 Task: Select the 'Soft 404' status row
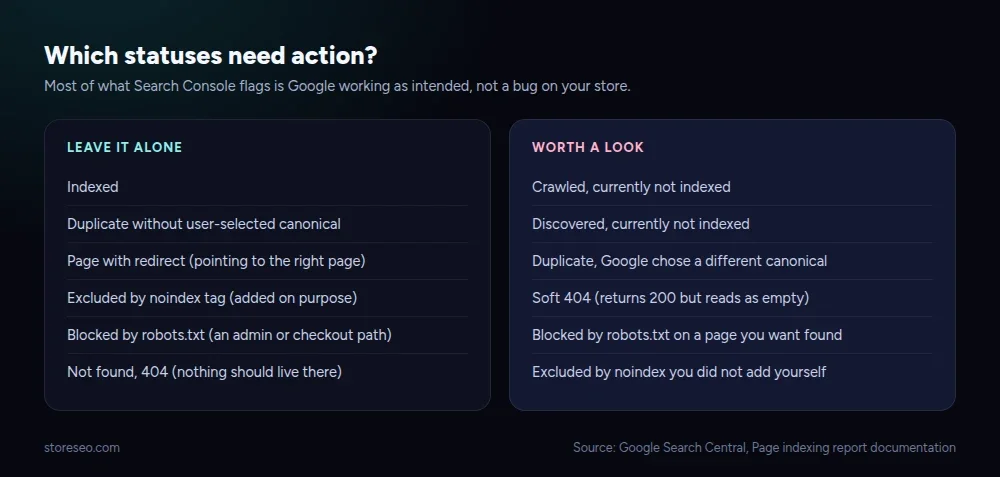pyautogui.click(x=732, y=298)
